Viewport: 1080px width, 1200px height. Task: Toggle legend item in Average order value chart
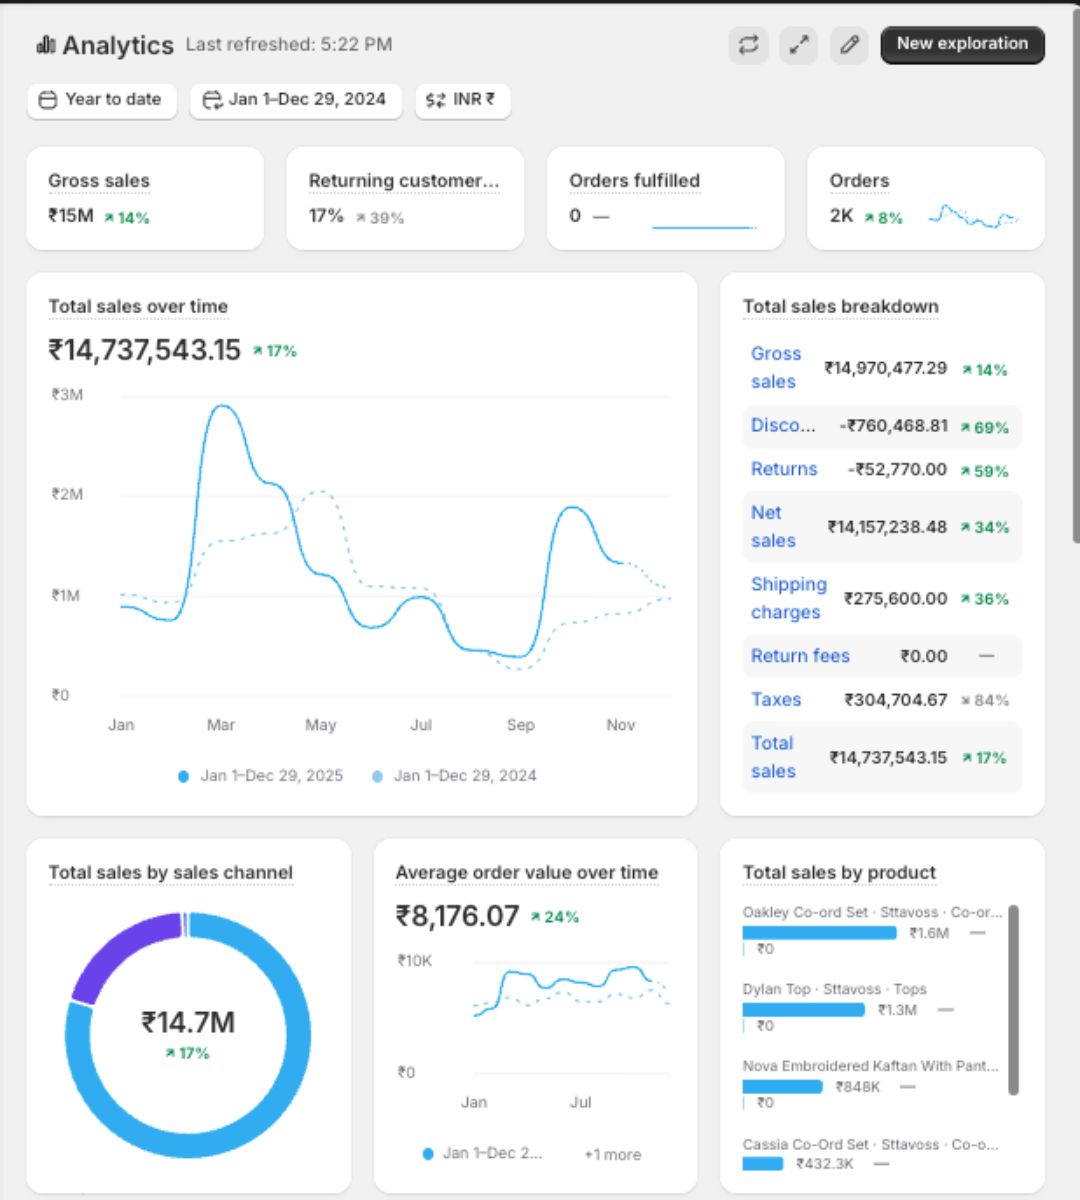[x=483, y=1154]
